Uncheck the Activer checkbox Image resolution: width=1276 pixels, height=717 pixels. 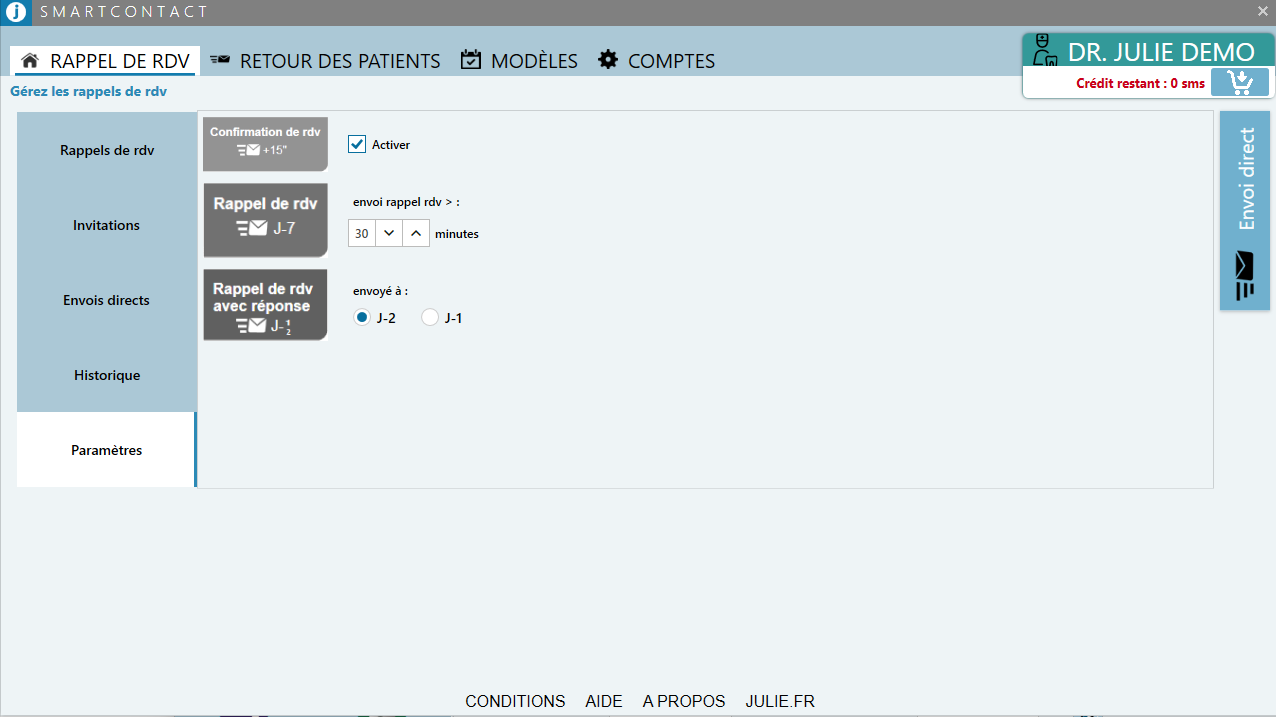coord(357,144)
